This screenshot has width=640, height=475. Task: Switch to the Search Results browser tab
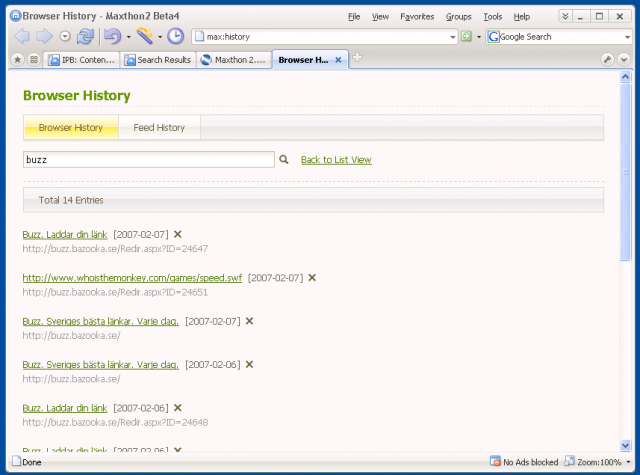click(158, 60)
